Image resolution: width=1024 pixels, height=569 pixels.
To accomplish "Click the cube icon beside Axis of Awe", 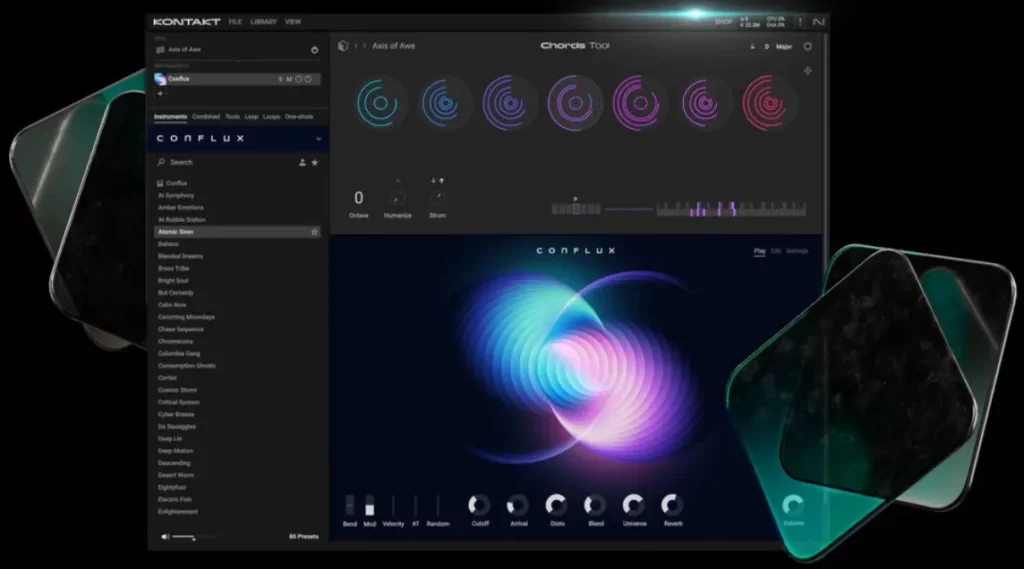I will [343, 46].
